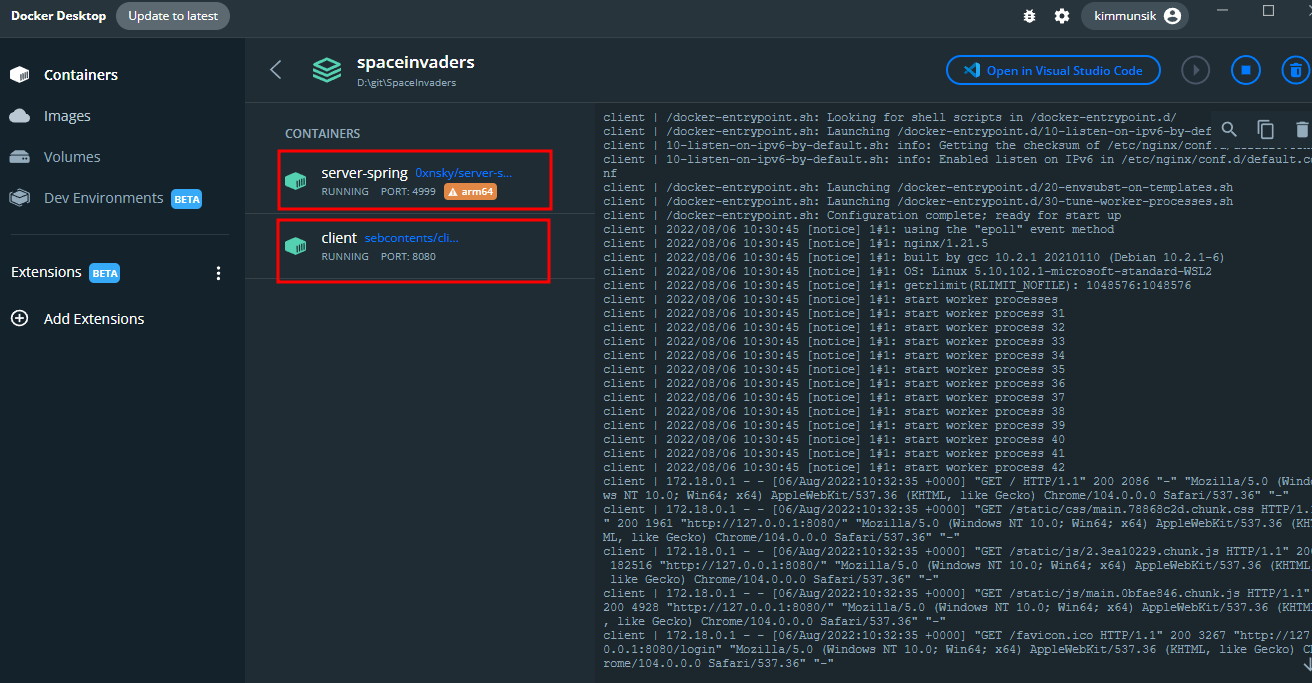Click the server-spring container icon

[x=295, y=181]
